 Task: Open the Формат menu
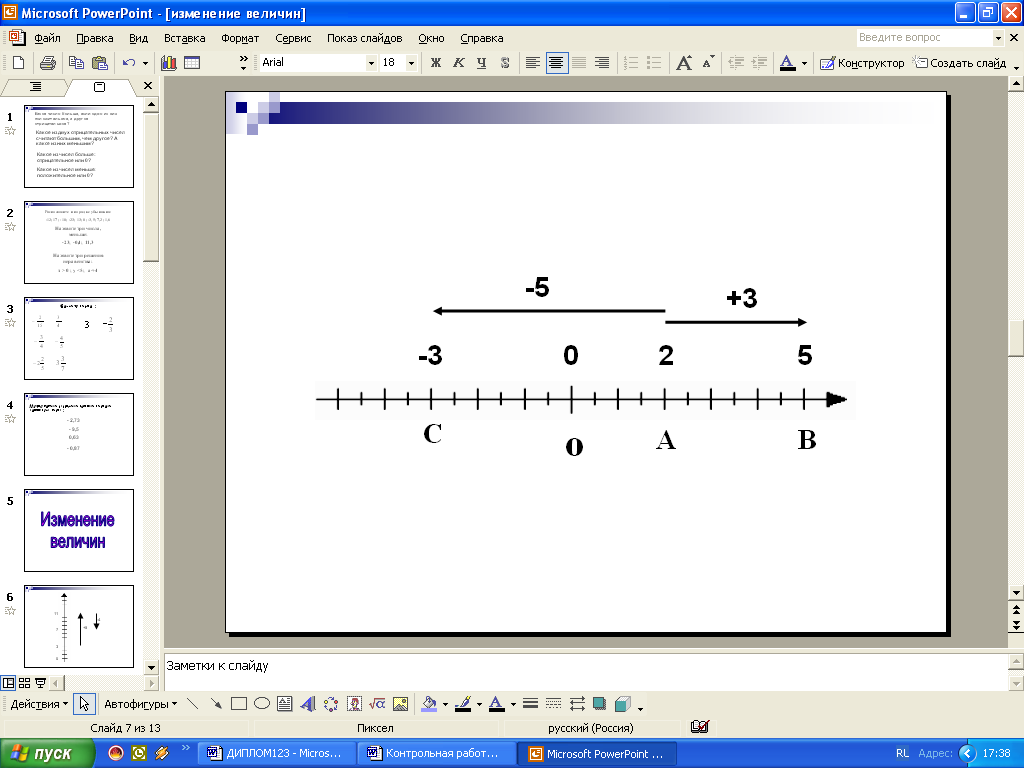[240, 38]
